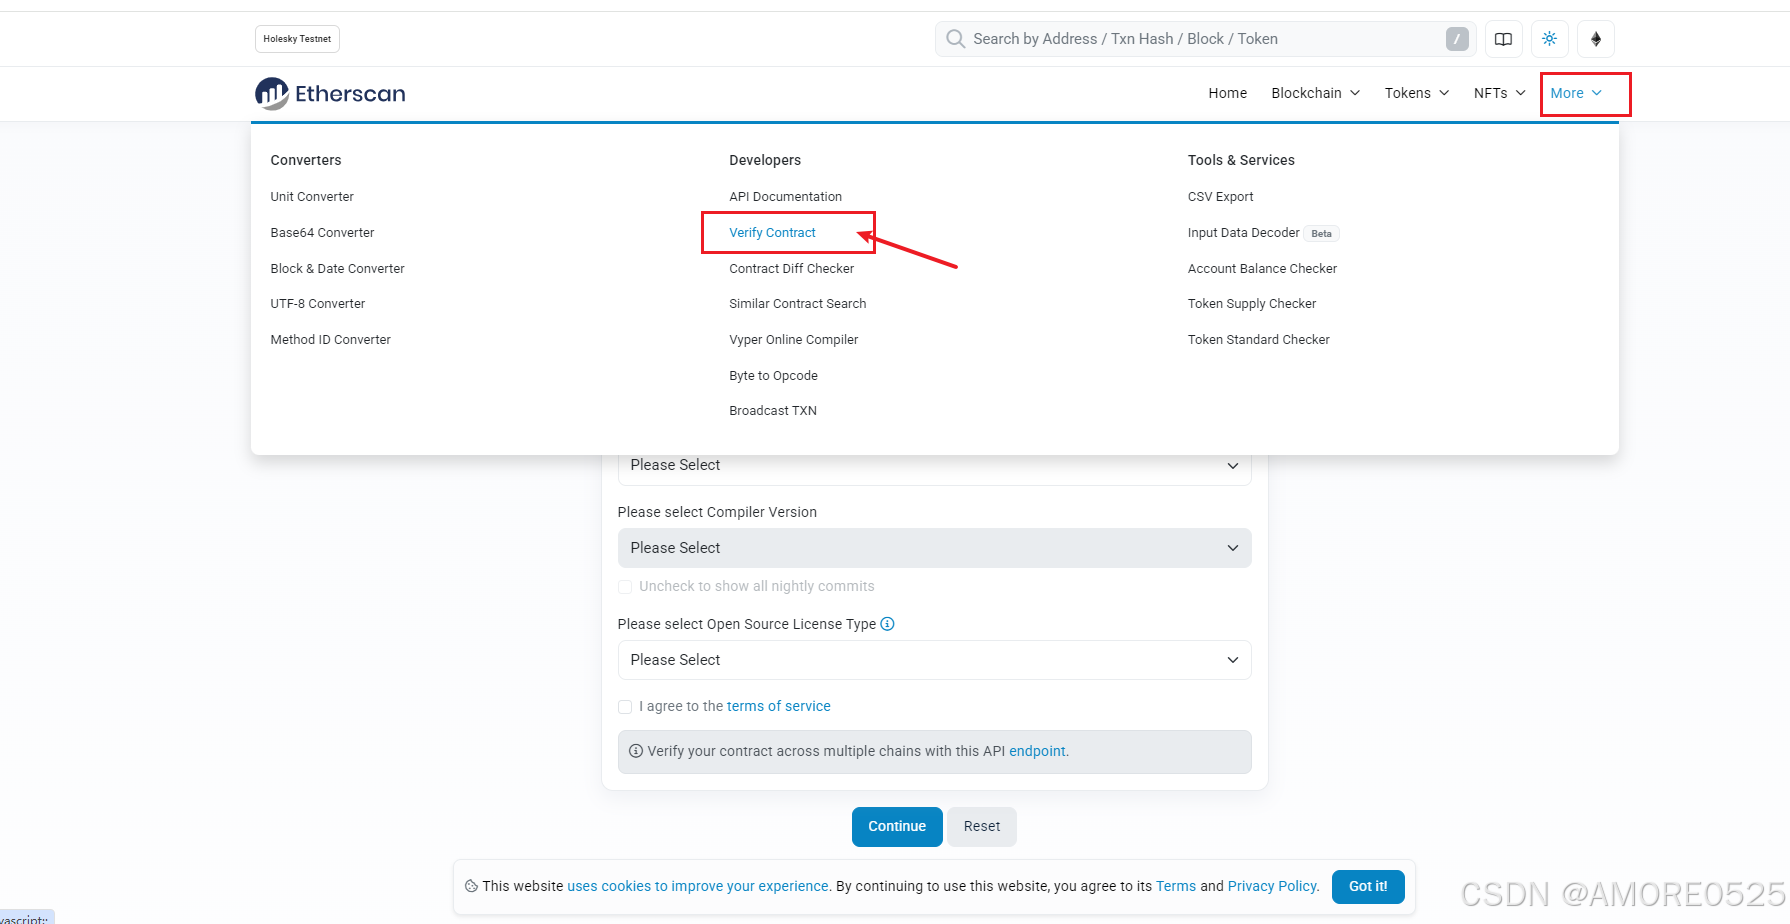Click info icon beside License Type label

pyautogui.click(x=887, y=624)
